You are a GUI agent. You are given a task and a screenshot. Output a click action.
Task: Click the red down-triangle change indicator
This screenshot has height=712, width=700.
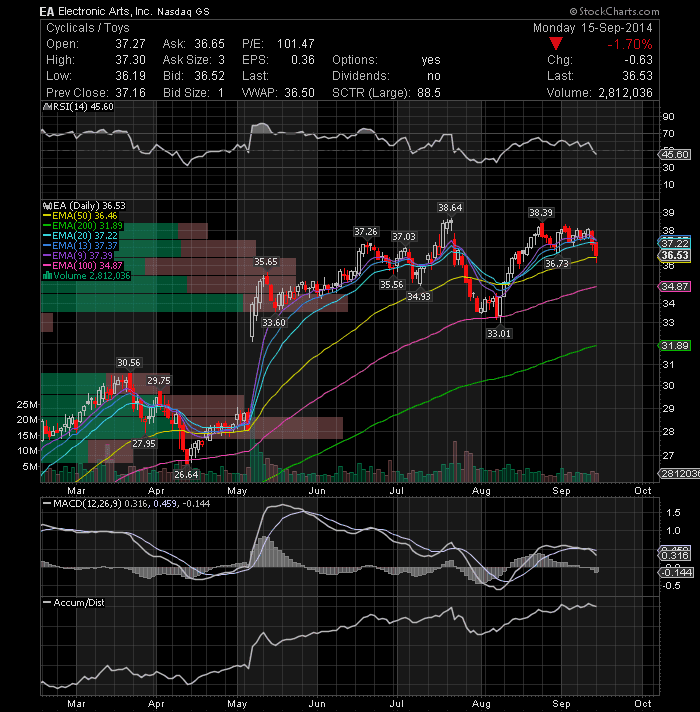pyautogui.click(x=556, y=44)
